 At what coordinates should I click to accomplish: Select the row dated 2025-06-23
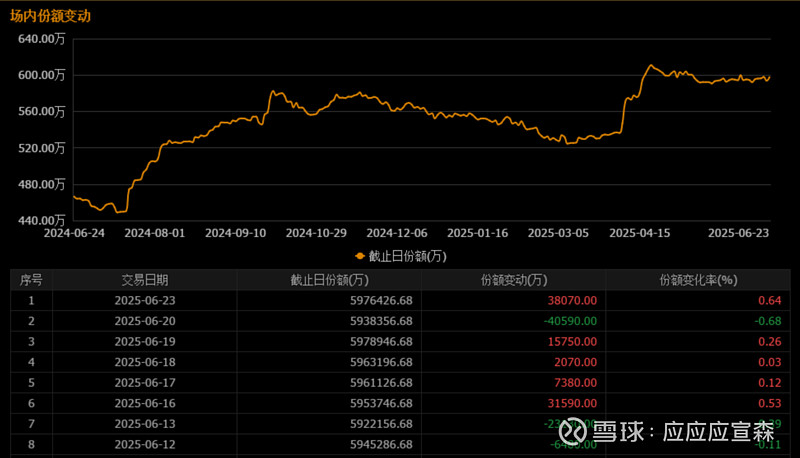point(145,299)
